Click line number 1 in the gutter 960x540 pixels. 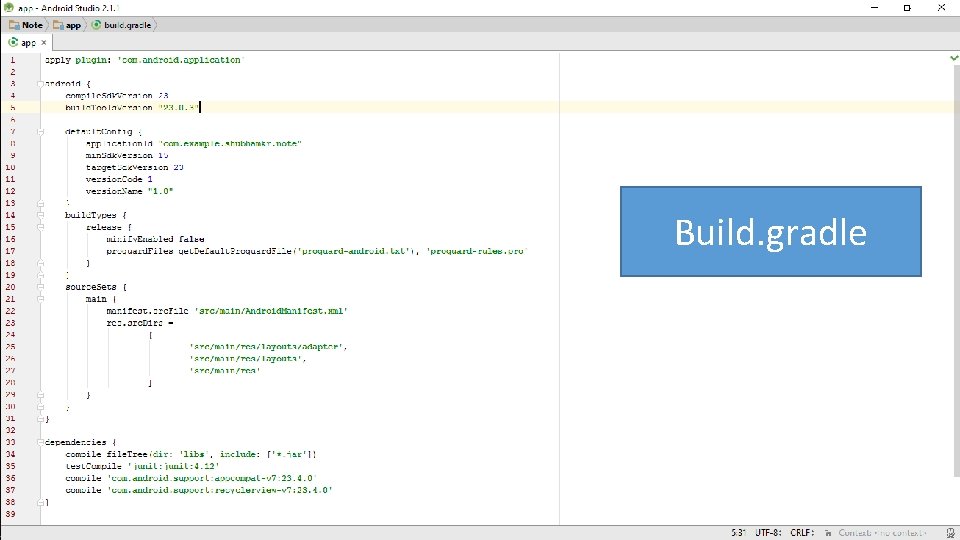click(x=12, y=60)
